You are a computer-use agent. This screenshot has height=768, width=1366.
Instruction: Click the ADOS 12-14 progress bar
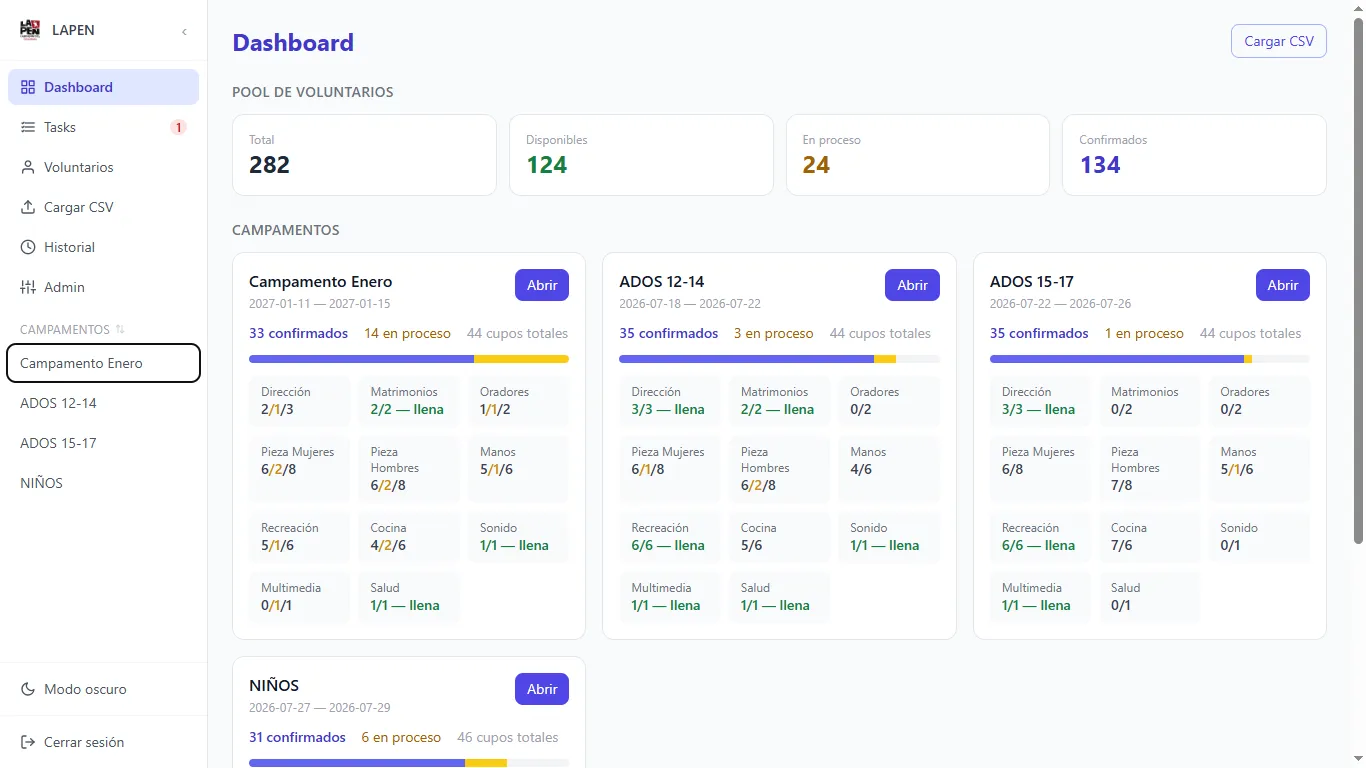point(779,359)
